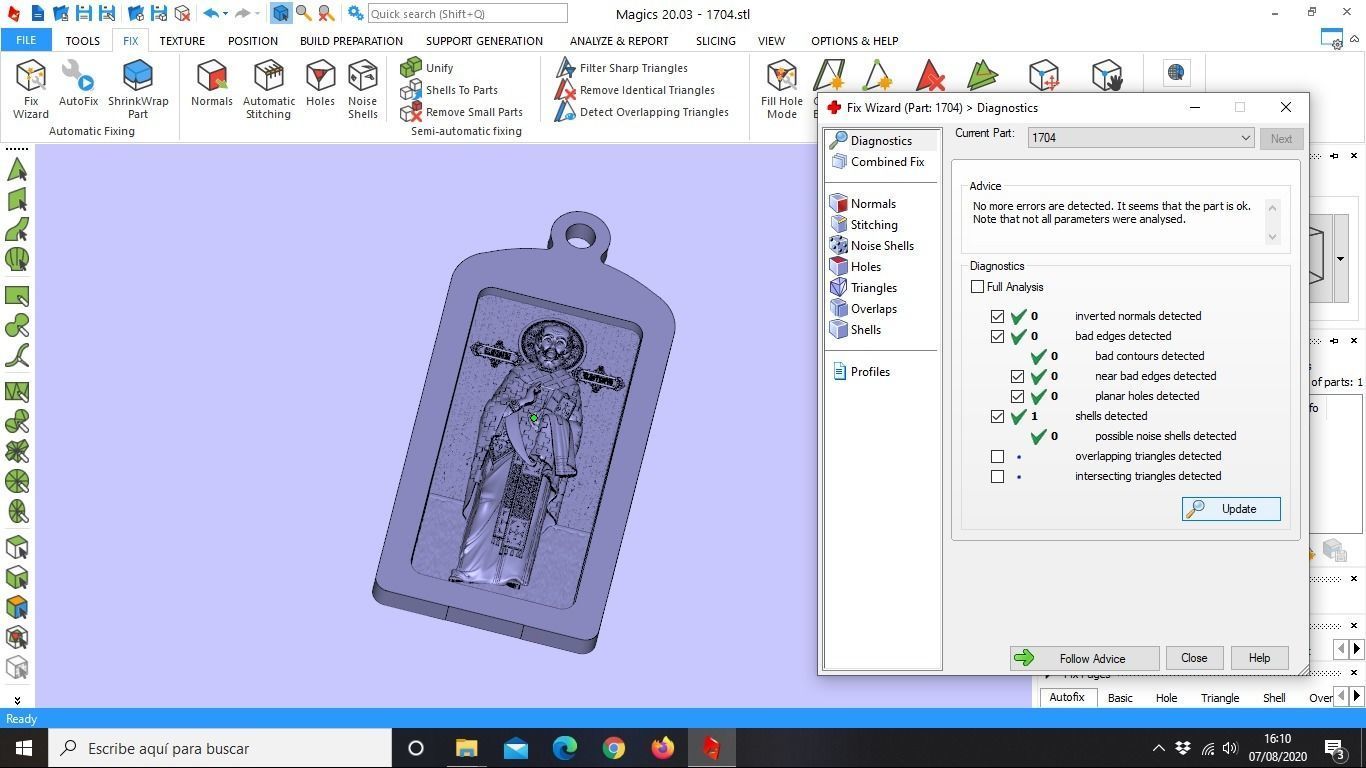
Task: Open BUILD PREPARATION tab
Action: pyautogui.click(x=351, y=41)
